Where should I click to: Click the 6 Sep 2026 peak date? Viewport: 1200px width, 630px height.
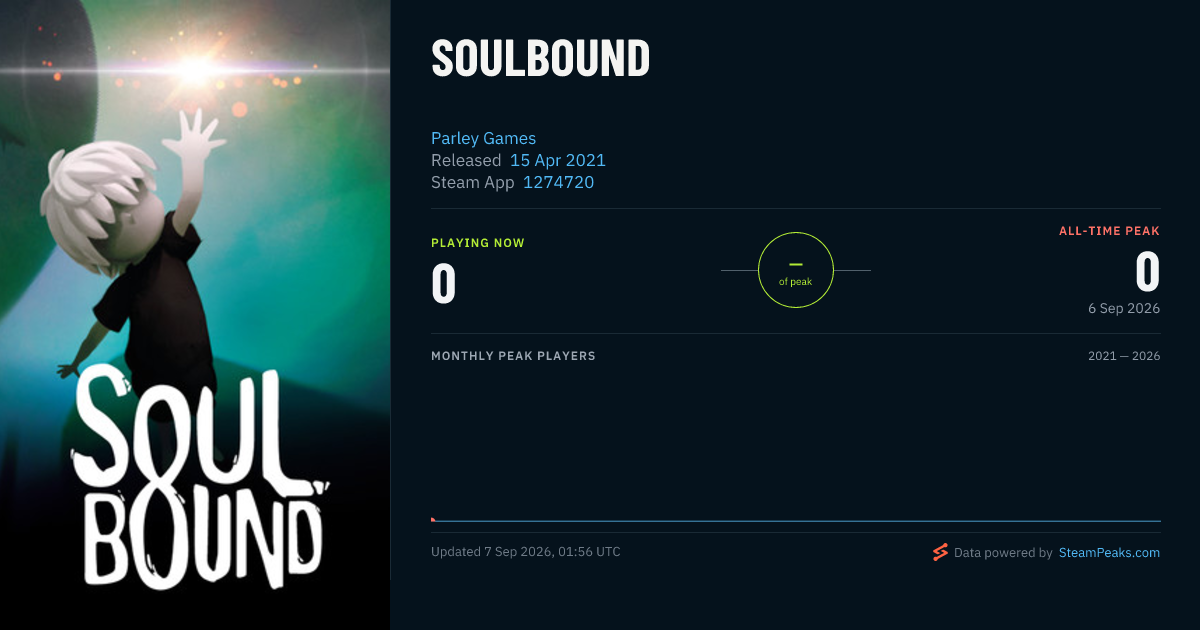(x=1124, y=308)
